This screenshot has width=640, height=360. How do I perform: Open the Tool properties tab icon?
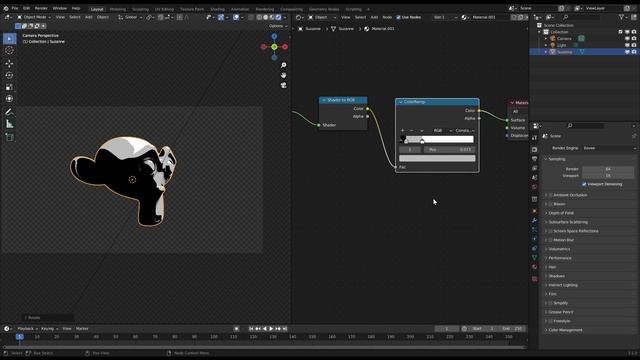click(534, 138)
